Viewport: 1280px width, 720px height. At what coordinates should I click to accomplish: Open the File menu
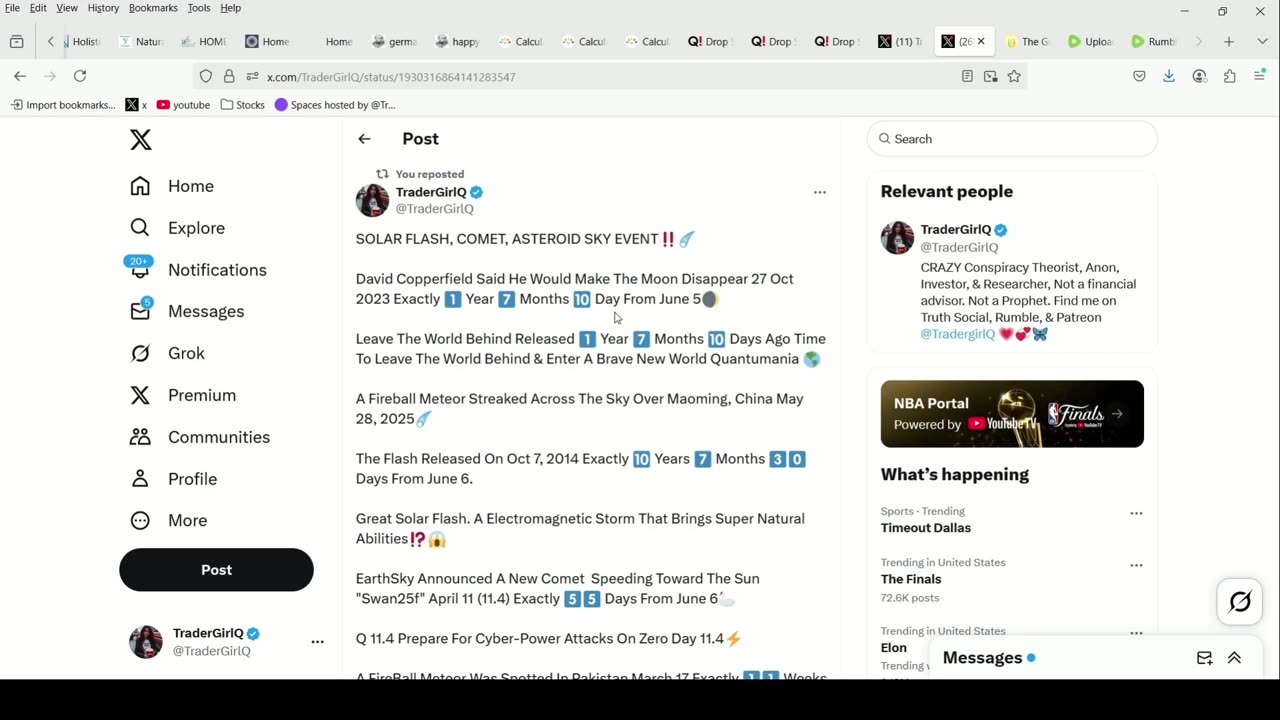pos(12,8)
